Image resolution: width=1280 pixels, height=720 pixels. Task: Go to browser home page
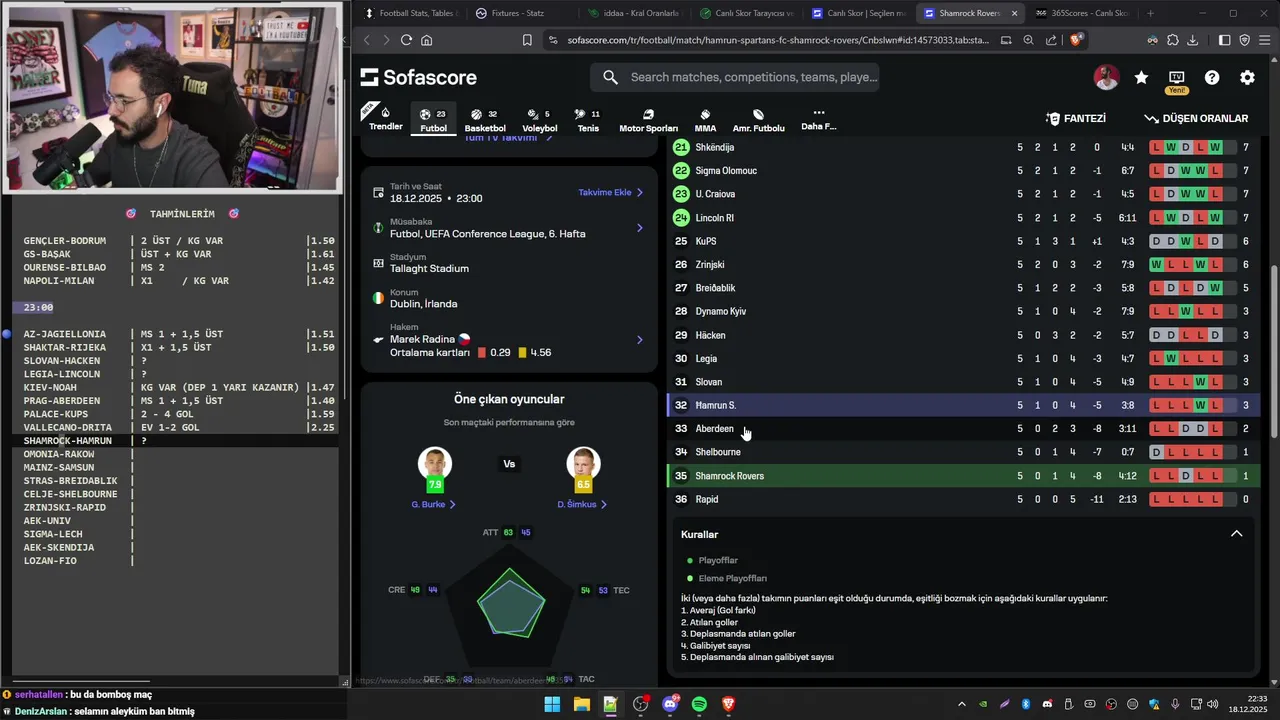[427, 40]
